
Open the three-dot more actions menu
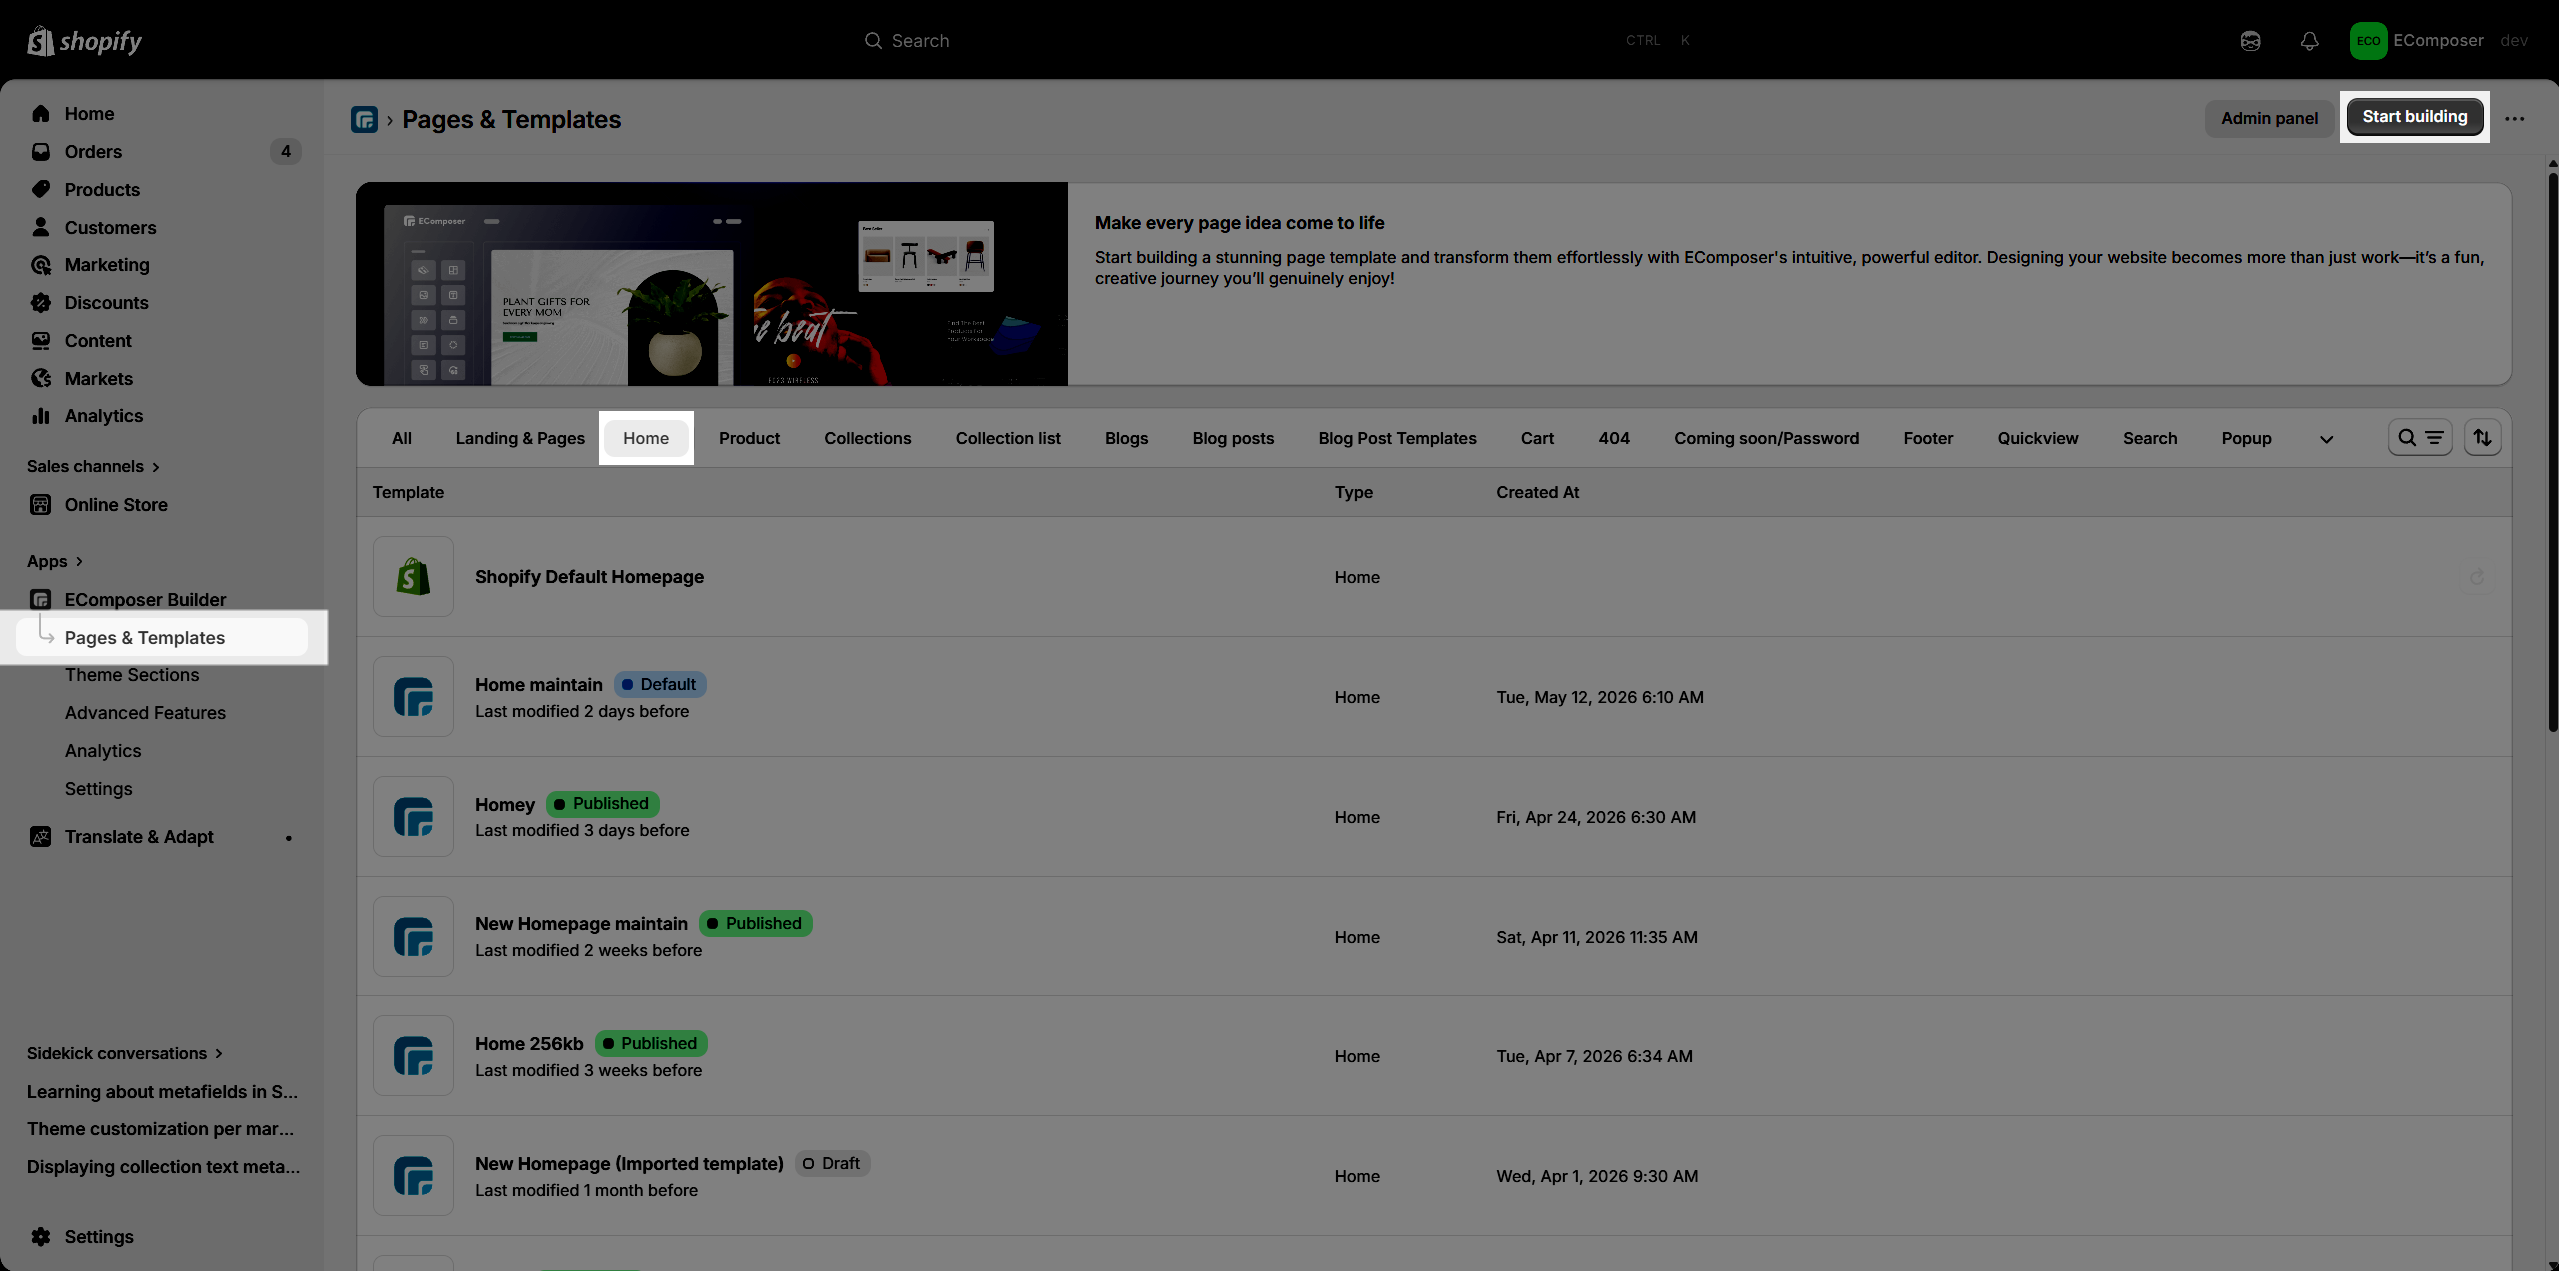pos(2515,118)
